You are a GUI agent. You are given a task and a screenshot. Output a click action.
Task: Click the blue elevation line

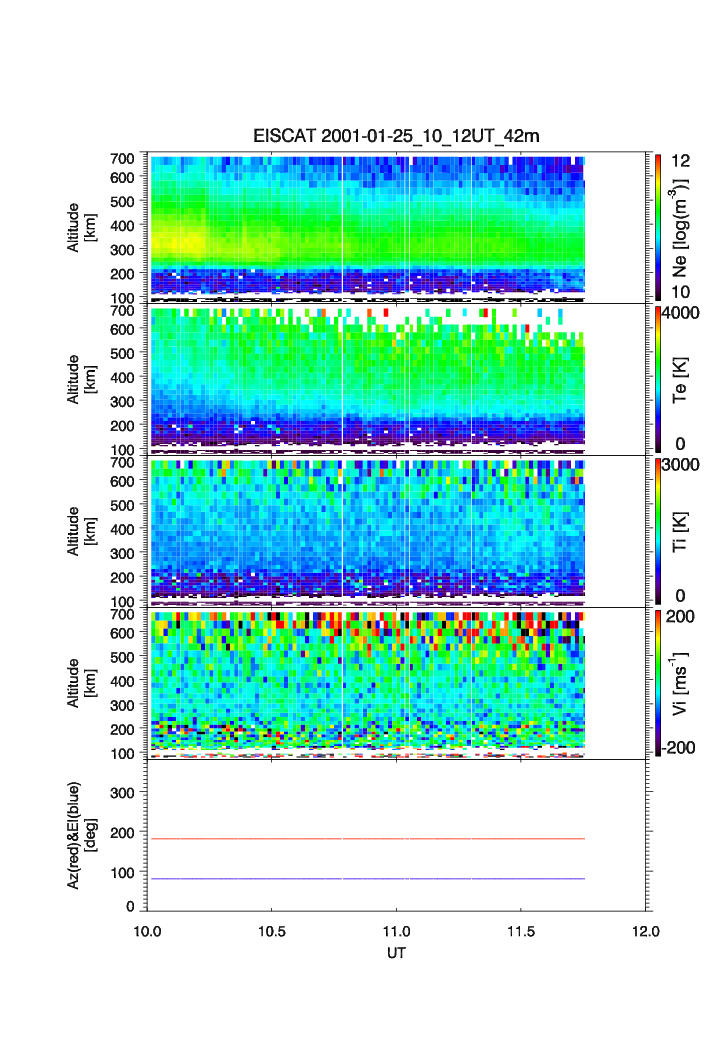tap(365, 879)
